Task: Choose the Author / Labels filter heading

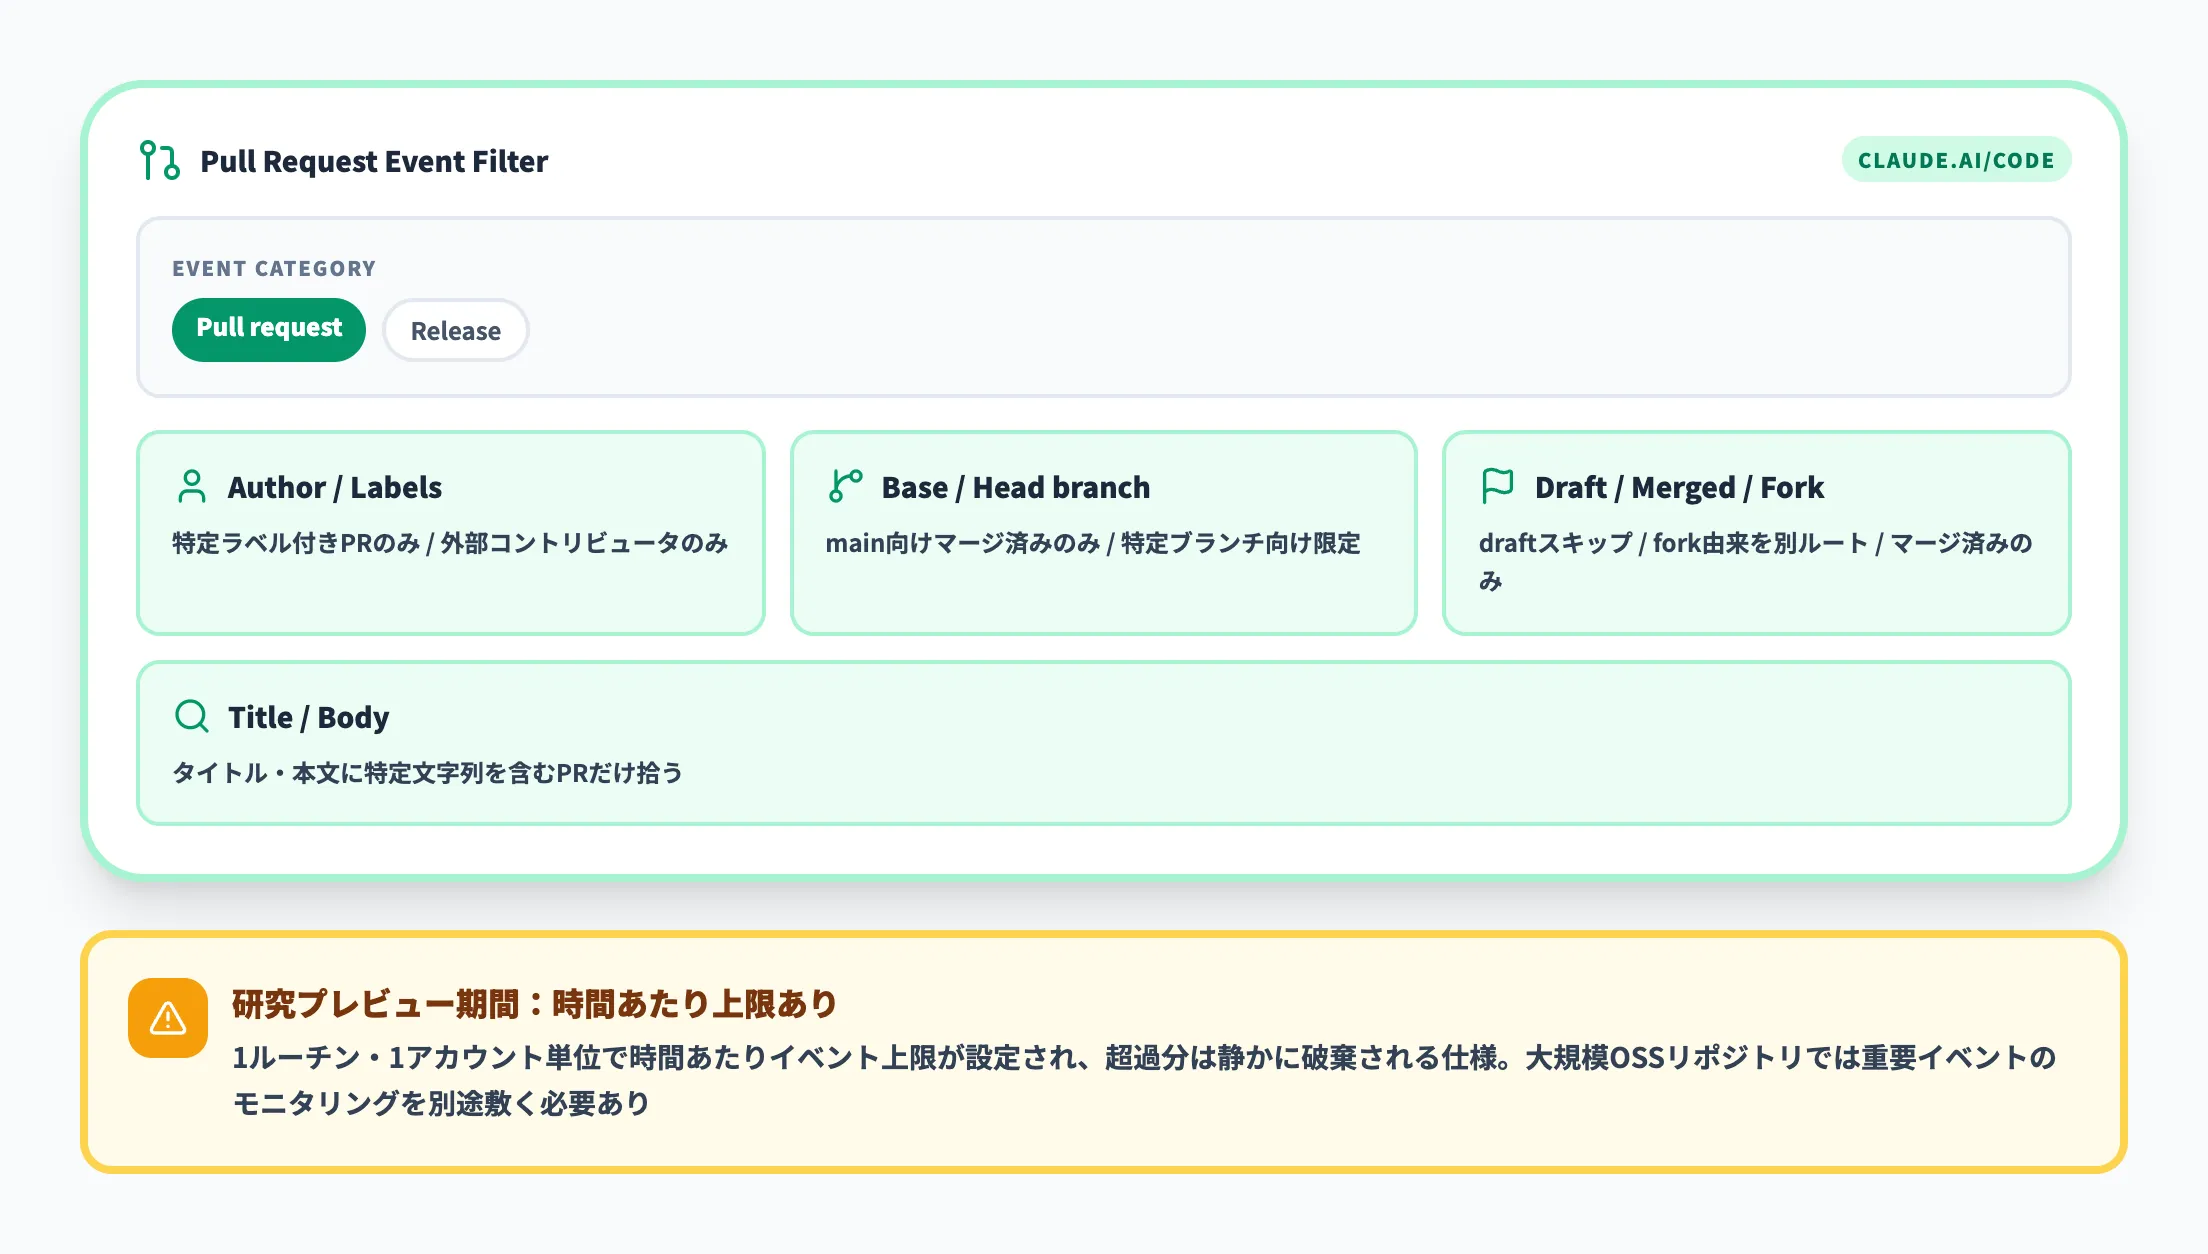Action: [x=335, y=487]
